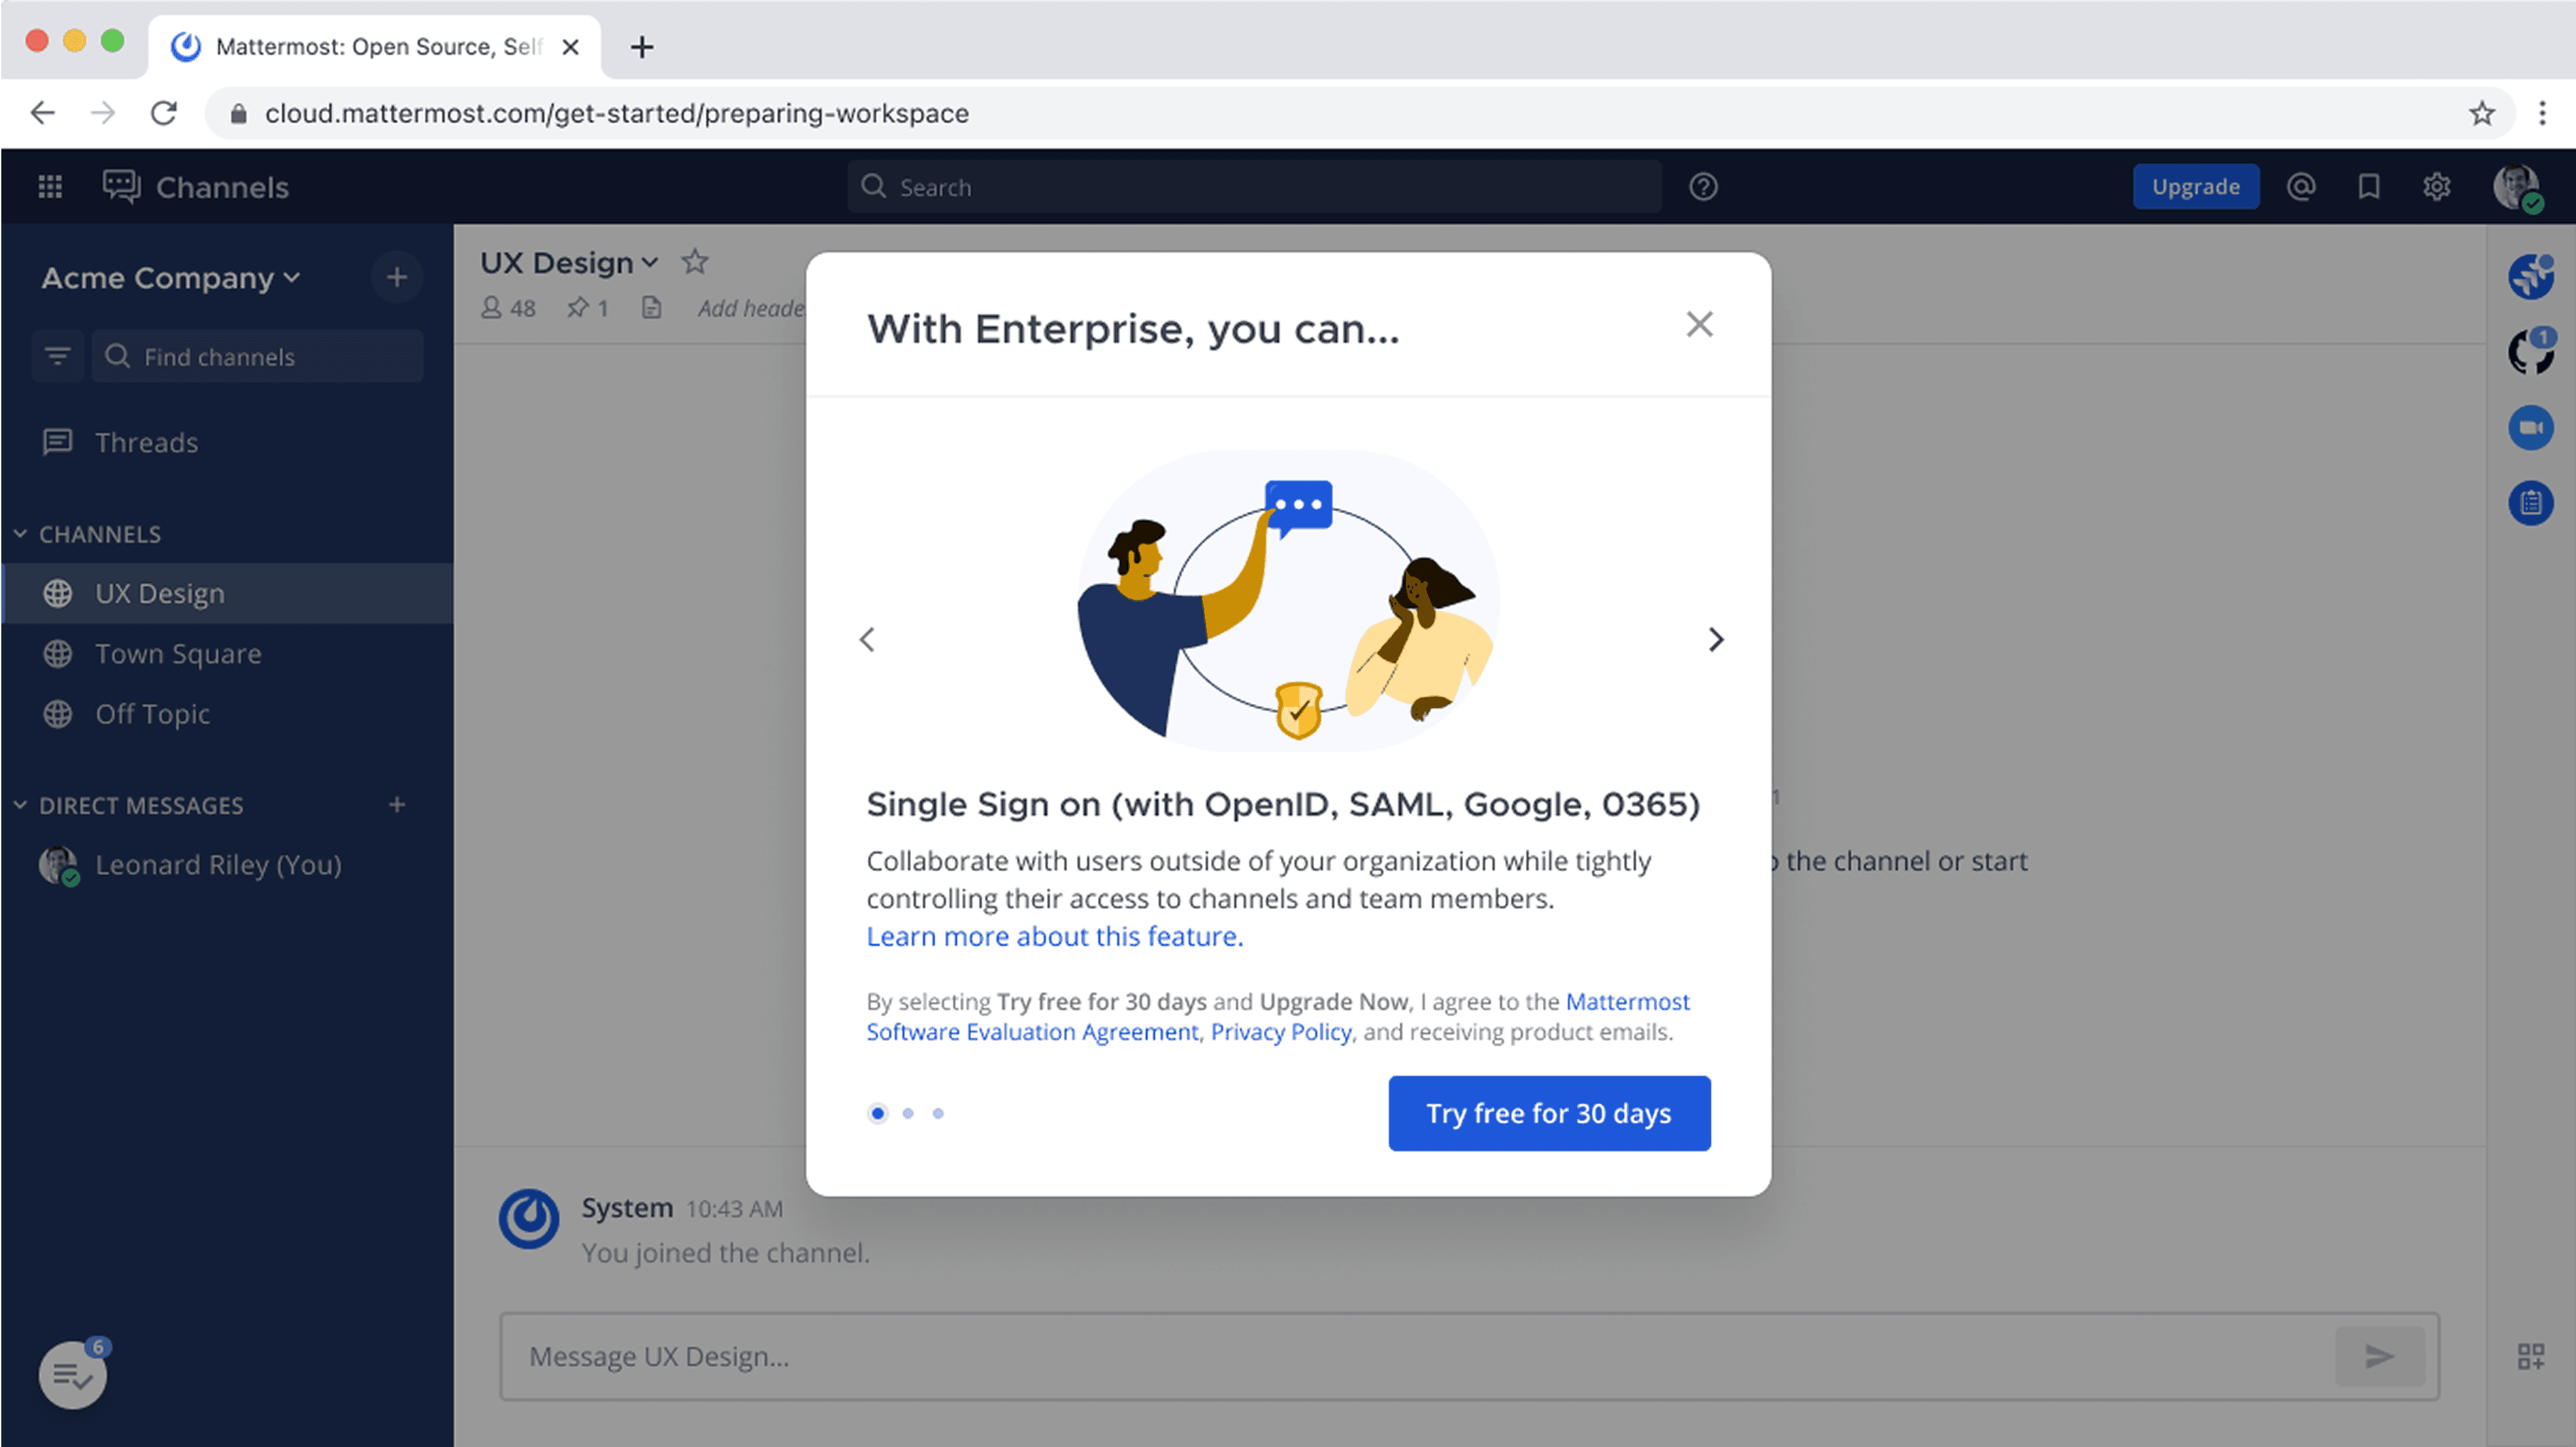Open the product switcher grid icon
The width and height of the screenshot is (2576, 1447).
pyautogui.click(x=50, y=187)
